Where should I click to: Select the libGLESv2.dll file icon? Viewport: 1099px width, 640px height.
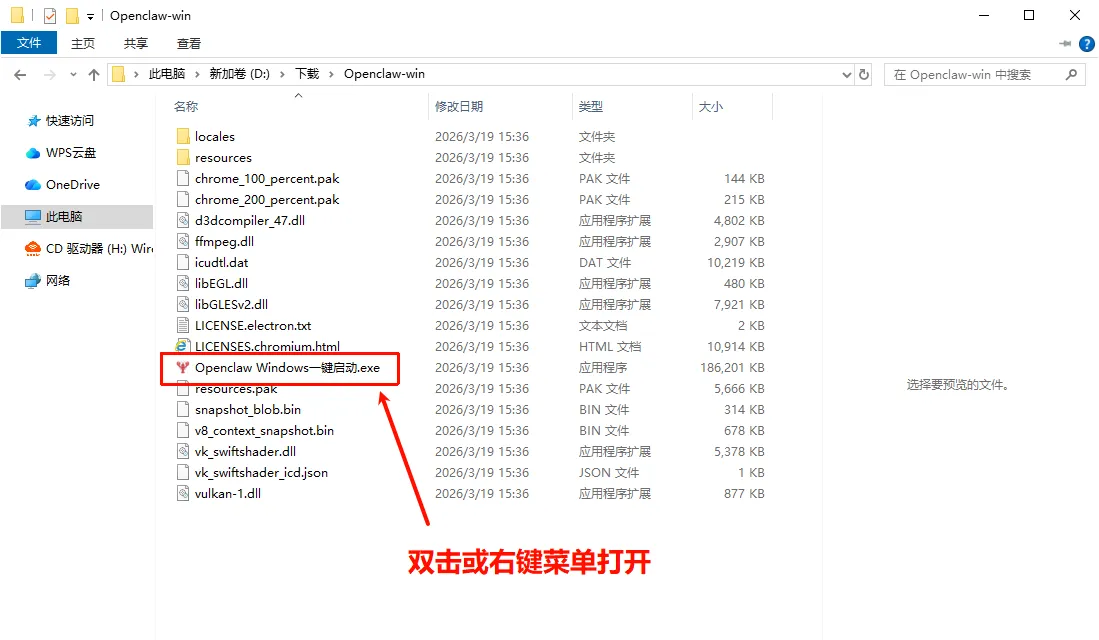[x=183, y=304]
